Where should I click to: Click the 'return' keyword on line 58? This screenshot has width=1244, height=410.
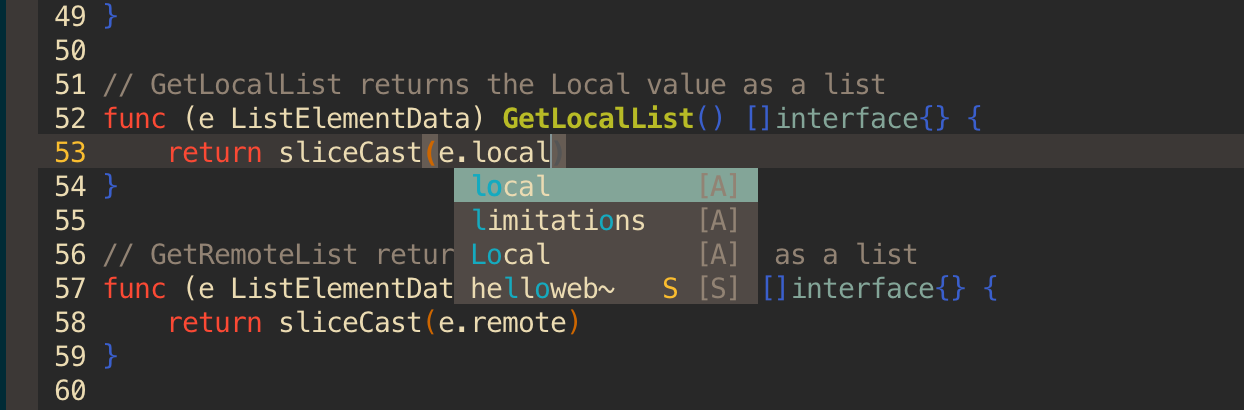click(x=215, y=322)
